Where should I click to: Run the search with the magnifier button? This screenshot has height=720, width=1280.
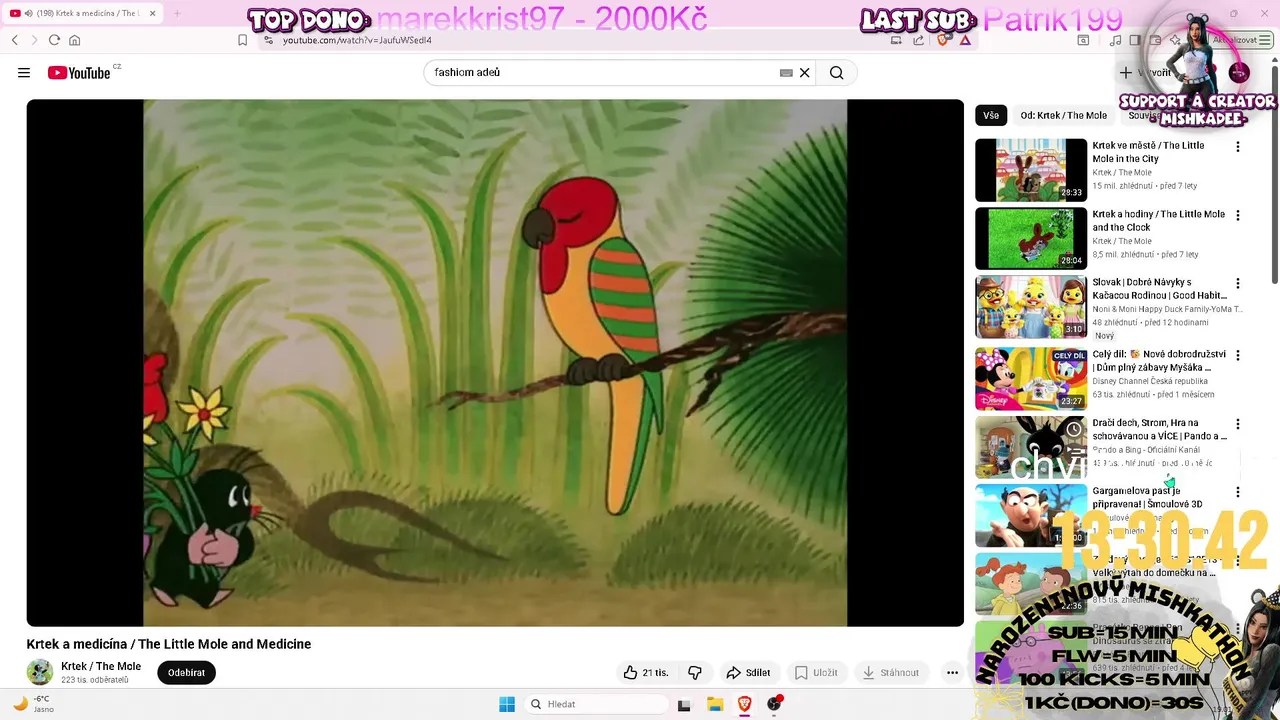tap(836, 73)
